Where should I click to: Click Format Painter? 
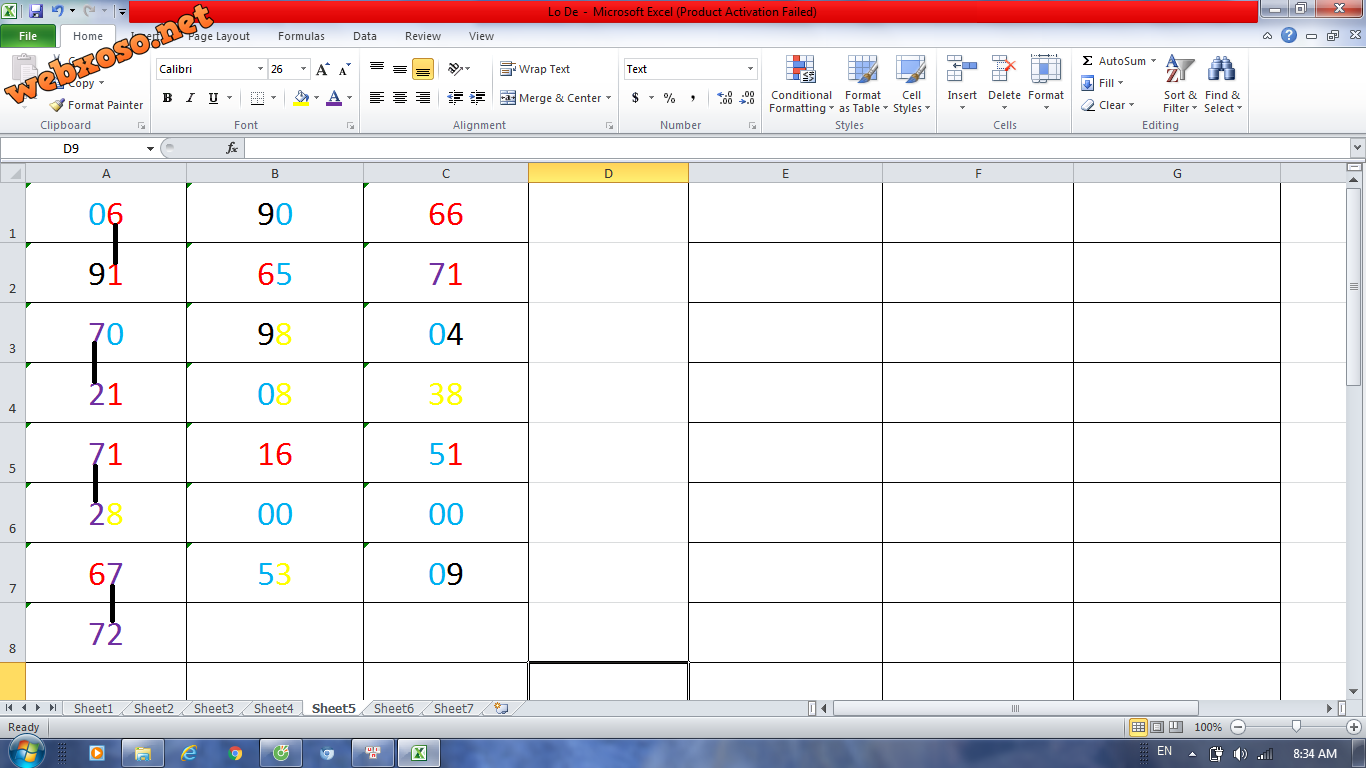[x=97, y=105]
